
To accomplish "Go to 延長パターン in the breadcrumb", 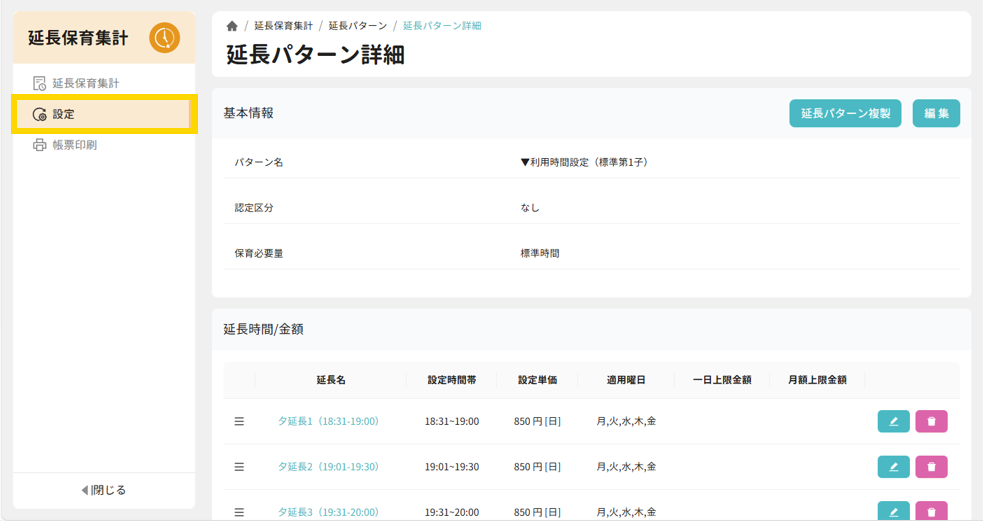I will pyautogui.click(x=357, y=26).
